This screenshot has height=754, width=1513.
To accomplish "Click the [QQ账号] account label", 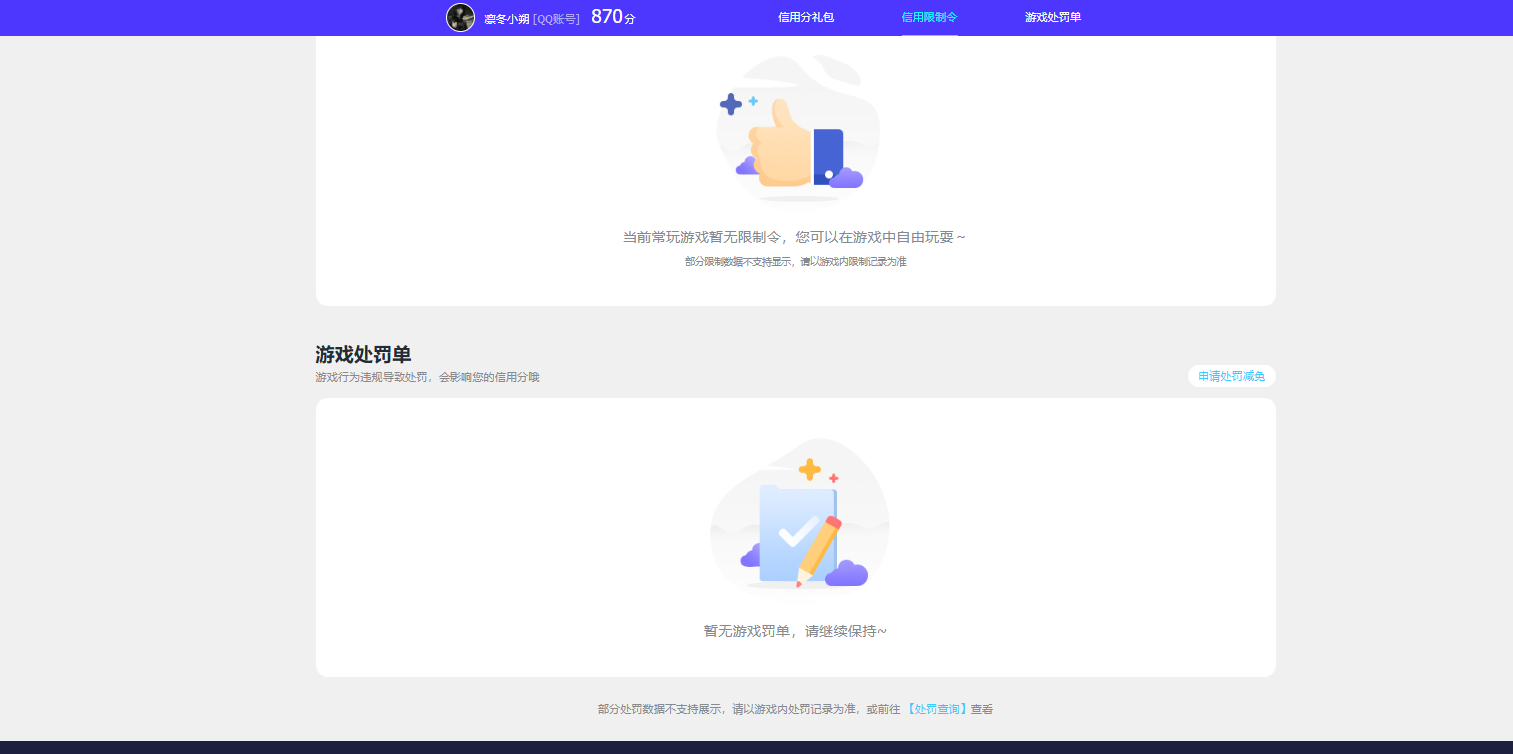I will pos(556,18).
